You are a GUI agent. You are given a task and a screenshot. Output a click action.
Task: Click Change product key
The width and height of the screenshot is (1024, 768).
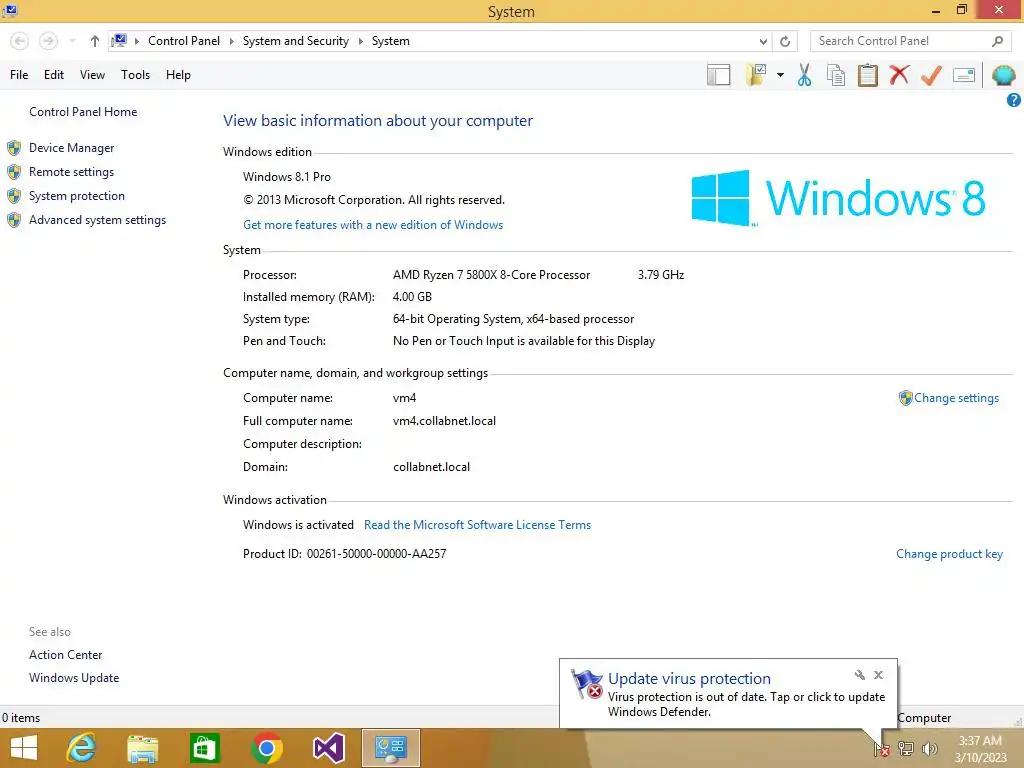[949, 554]
